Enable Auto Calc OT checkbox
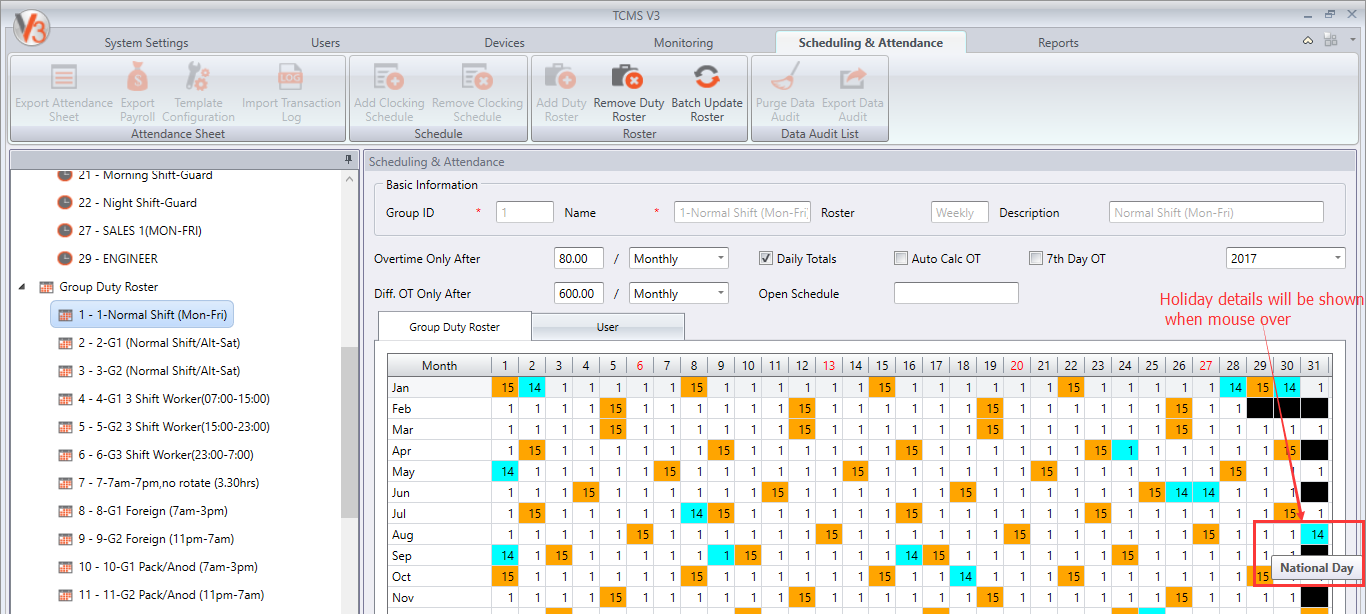Screen dimensions: 1366x614 pos(900,258)
